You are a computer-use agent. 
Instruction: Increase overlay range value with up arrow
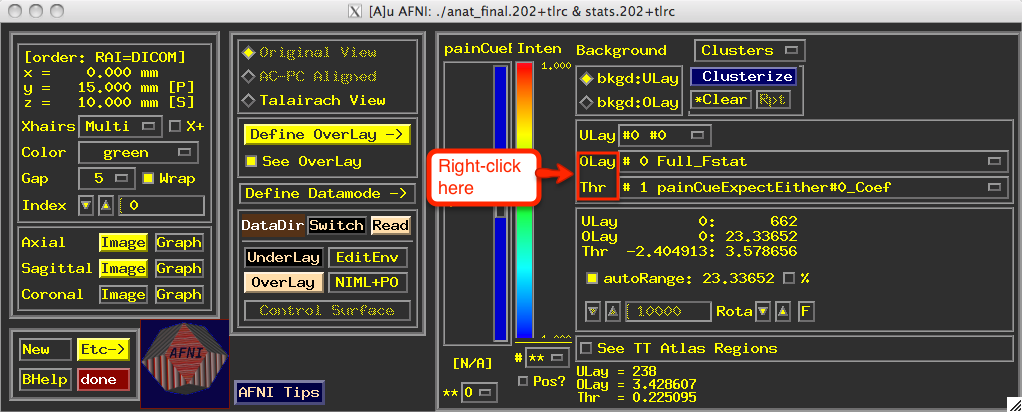pyautogui.click(x=612, y=311)
